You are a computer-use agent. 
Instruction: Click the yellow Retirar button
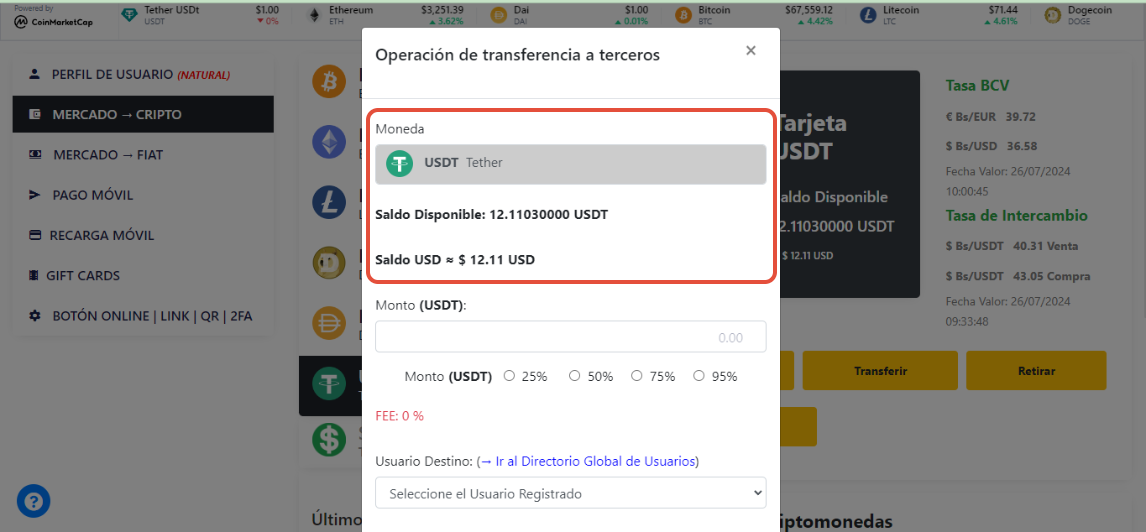click(1036, 370)
